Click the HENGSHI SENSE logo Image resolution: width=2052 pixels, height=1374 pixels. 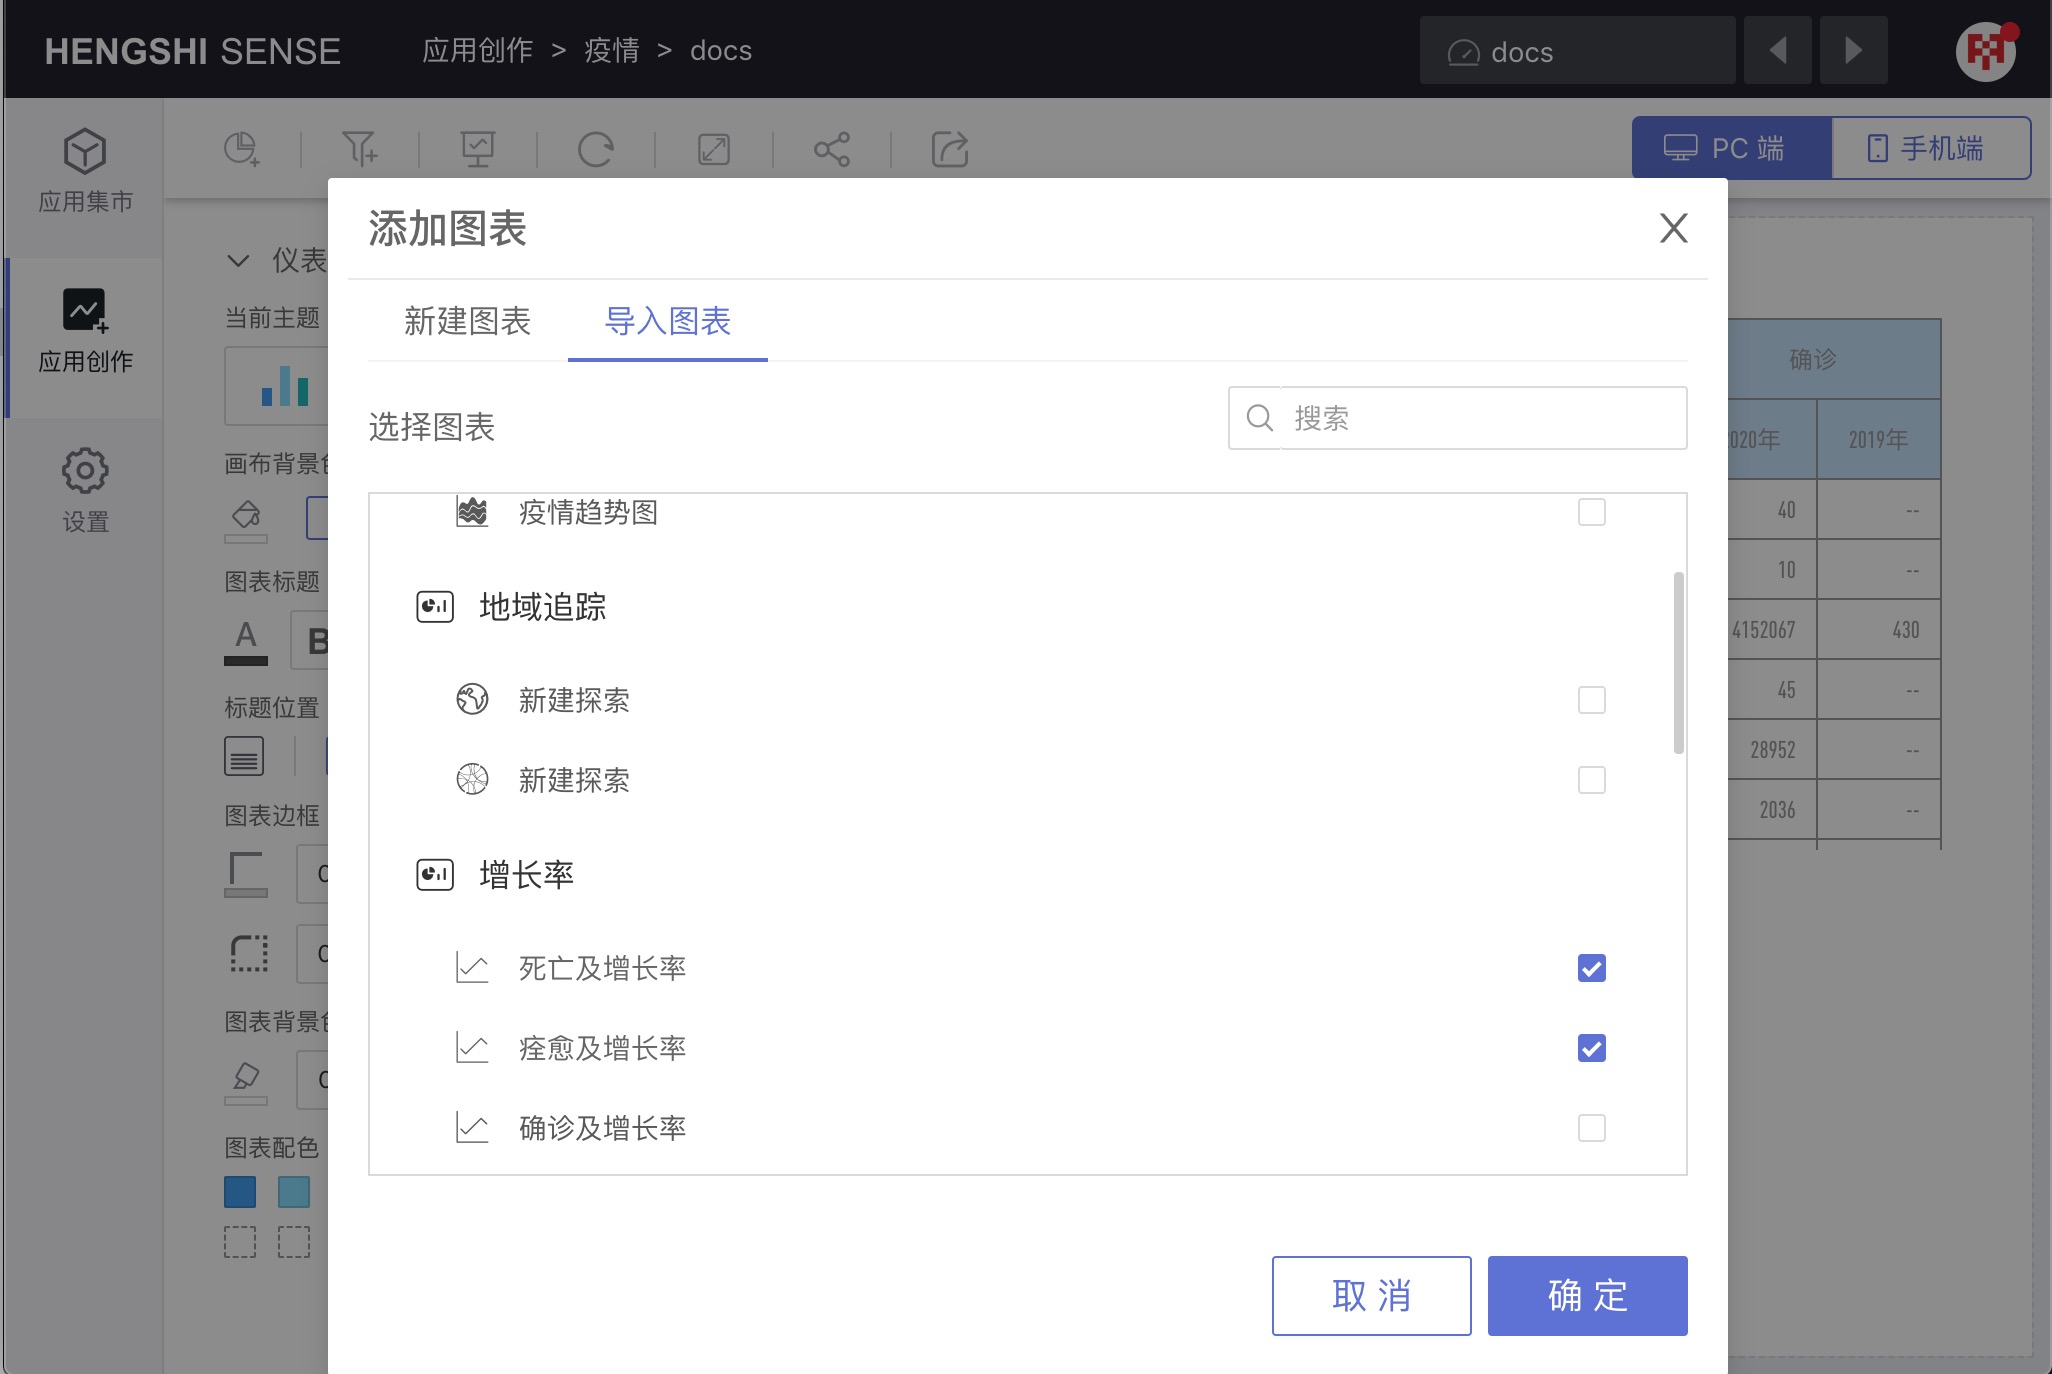click(193, 51)
